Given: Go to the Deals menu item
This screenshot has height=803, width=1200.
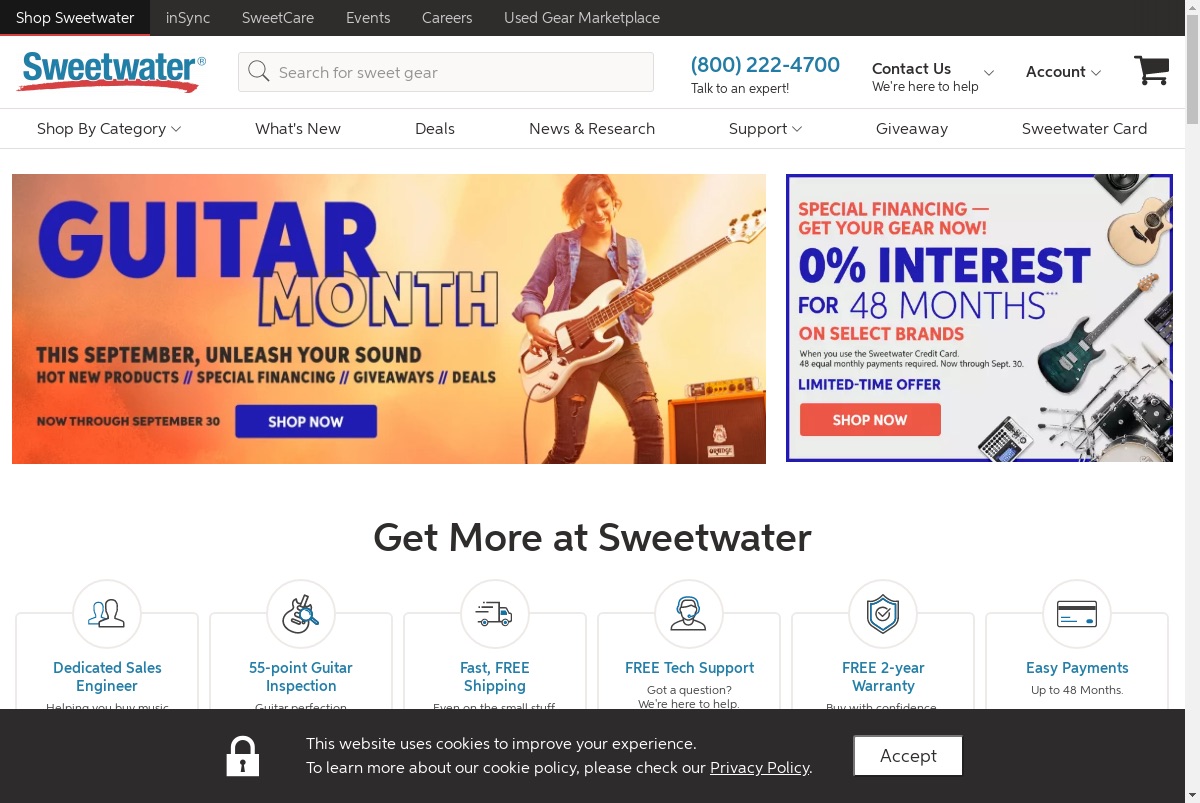Looking at the screenshot, I should tap(435, 128).
